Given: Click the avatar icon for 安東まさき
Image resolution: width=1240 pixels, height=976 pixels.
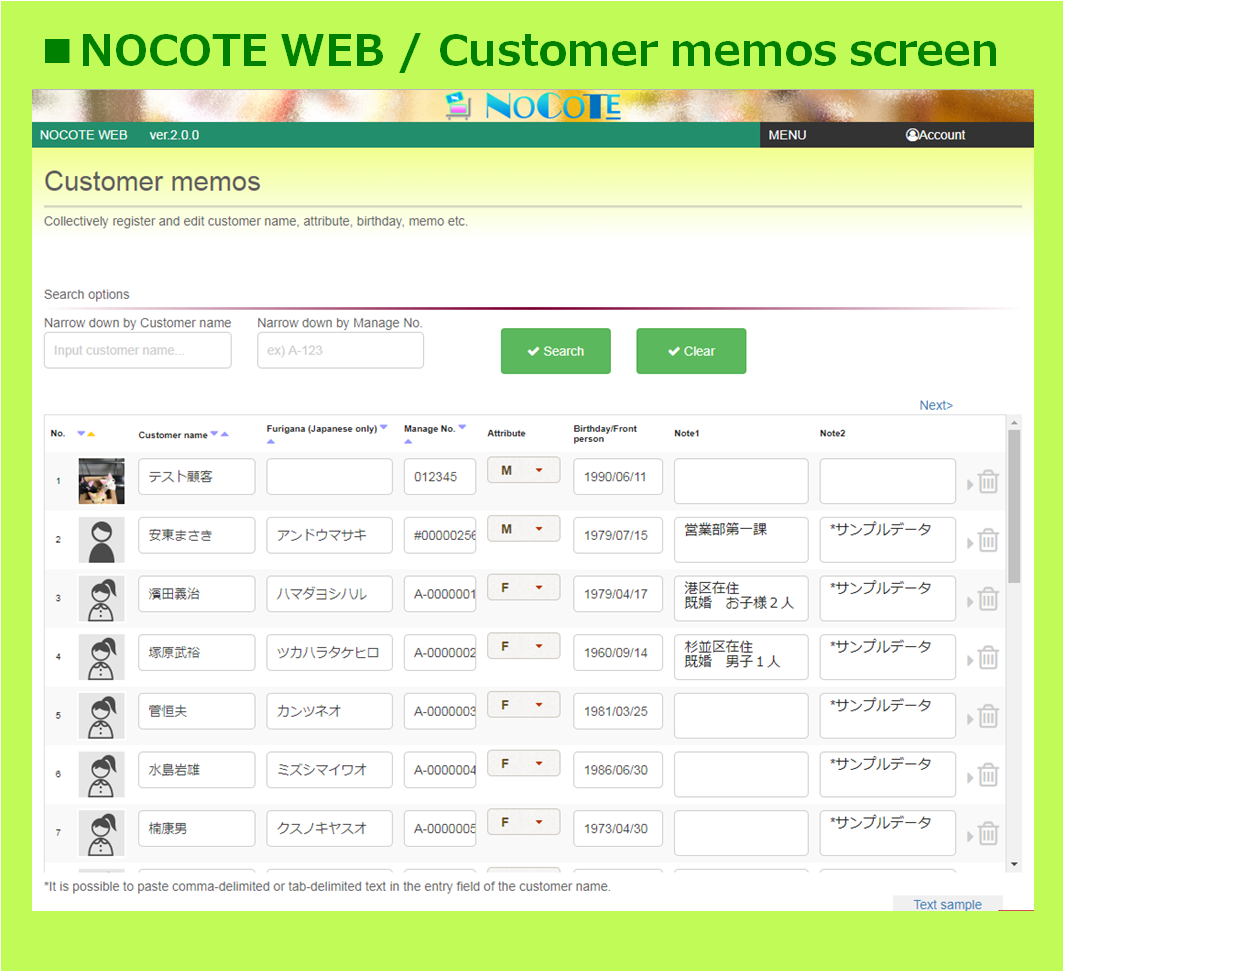Looking at the screenshot, I should point(102,540).
